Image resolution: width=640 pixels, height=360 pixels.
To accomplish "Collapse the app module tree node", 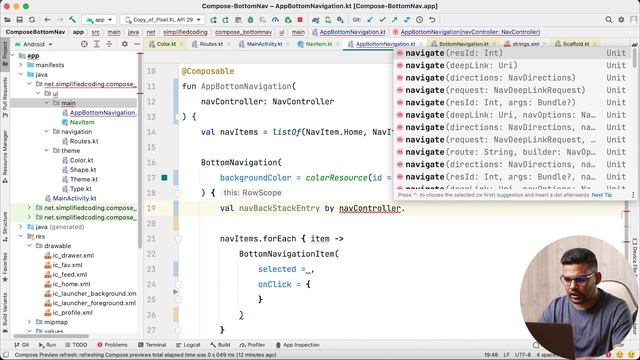I will pos(13,56).
